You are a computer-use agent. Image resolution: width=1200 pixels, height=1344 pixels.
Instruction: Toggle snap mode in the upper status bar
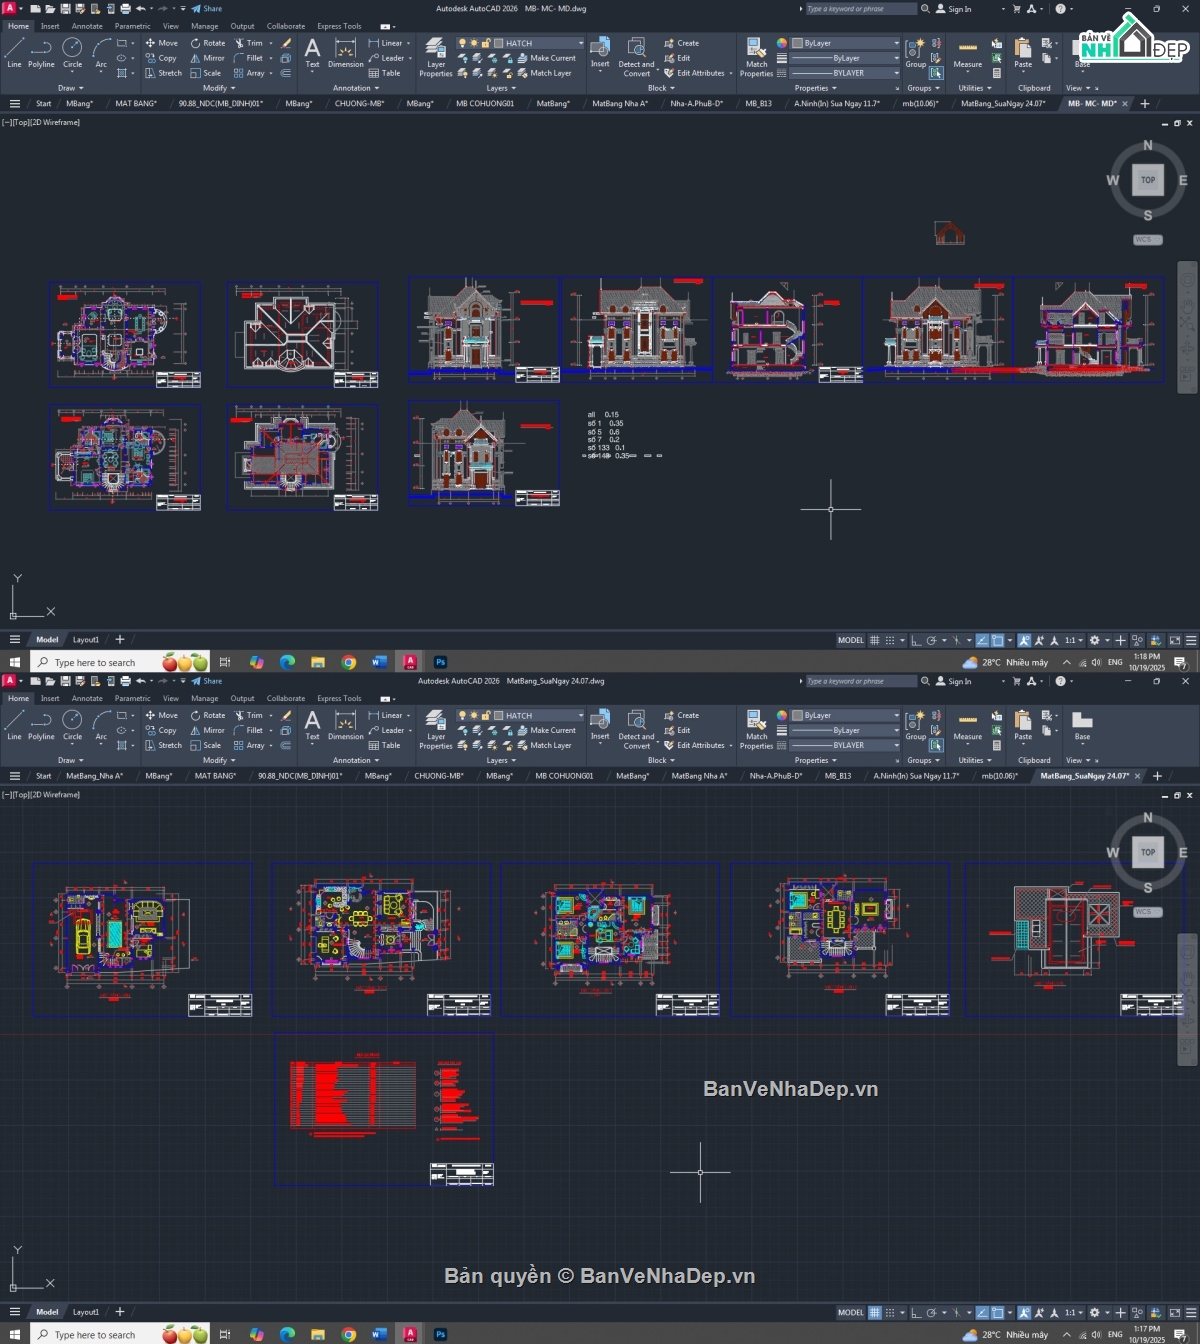point(890,641)
